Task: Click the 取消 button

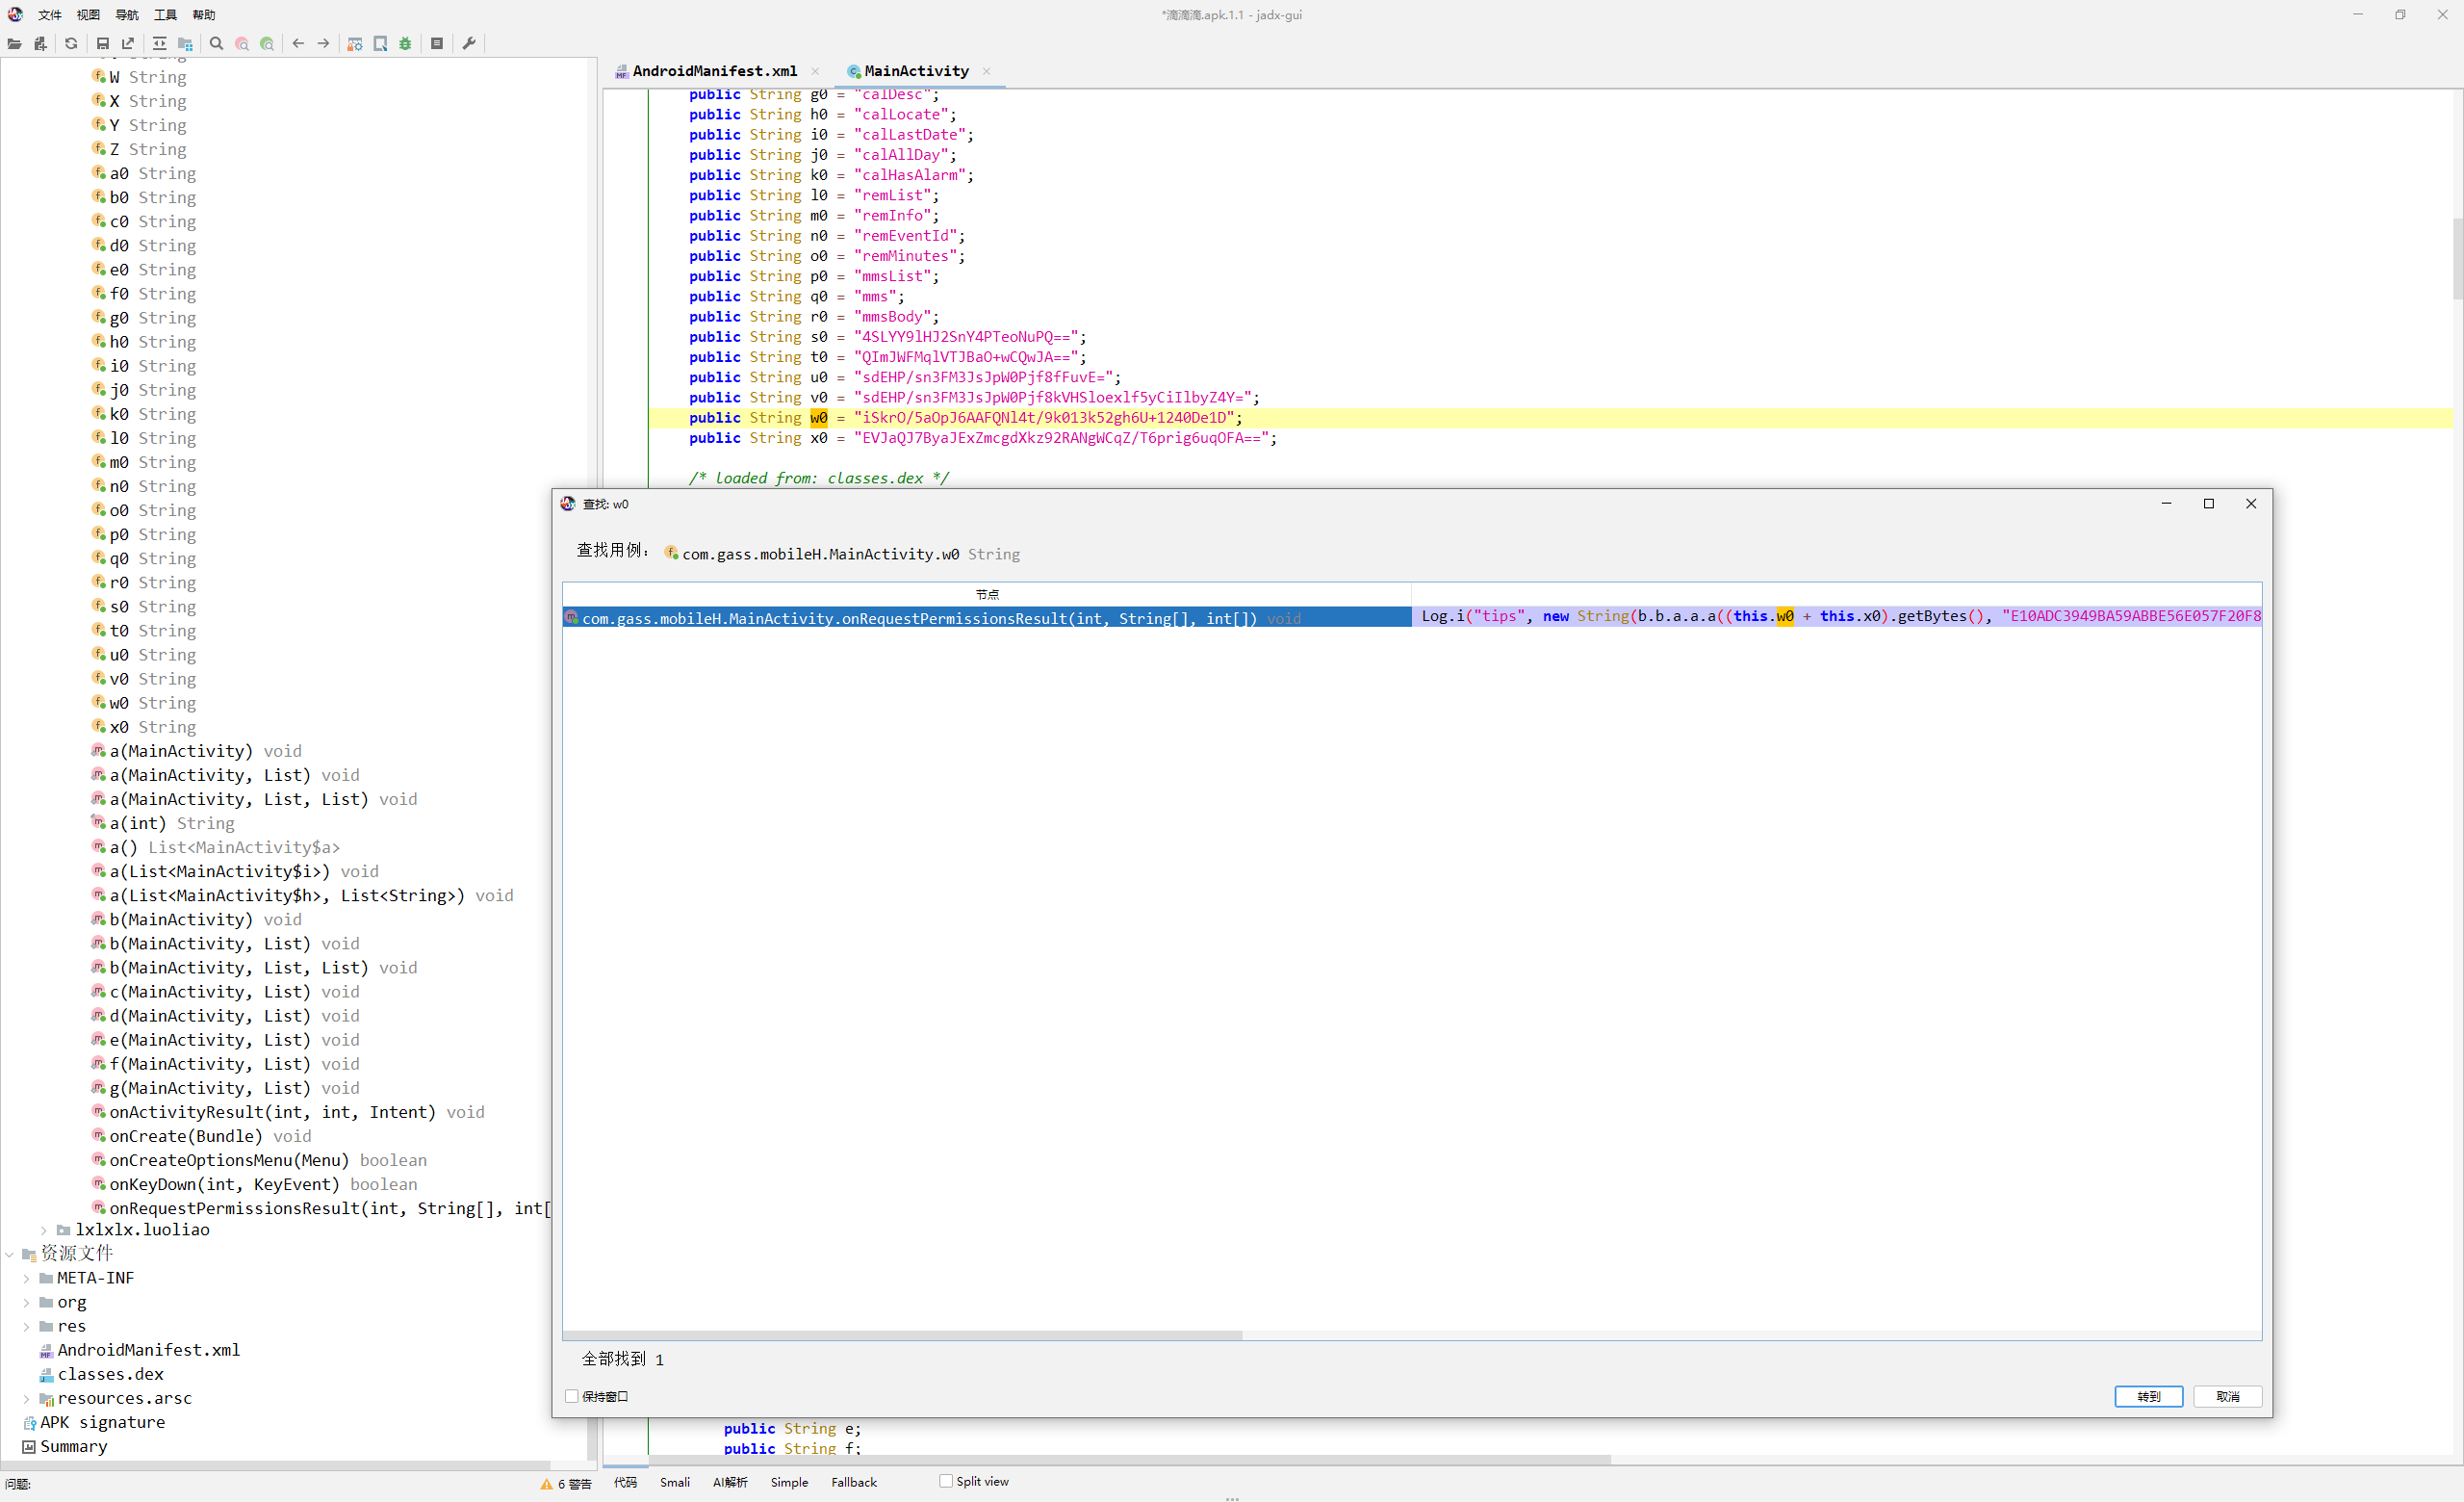Action: [x=2227, y=1396]
